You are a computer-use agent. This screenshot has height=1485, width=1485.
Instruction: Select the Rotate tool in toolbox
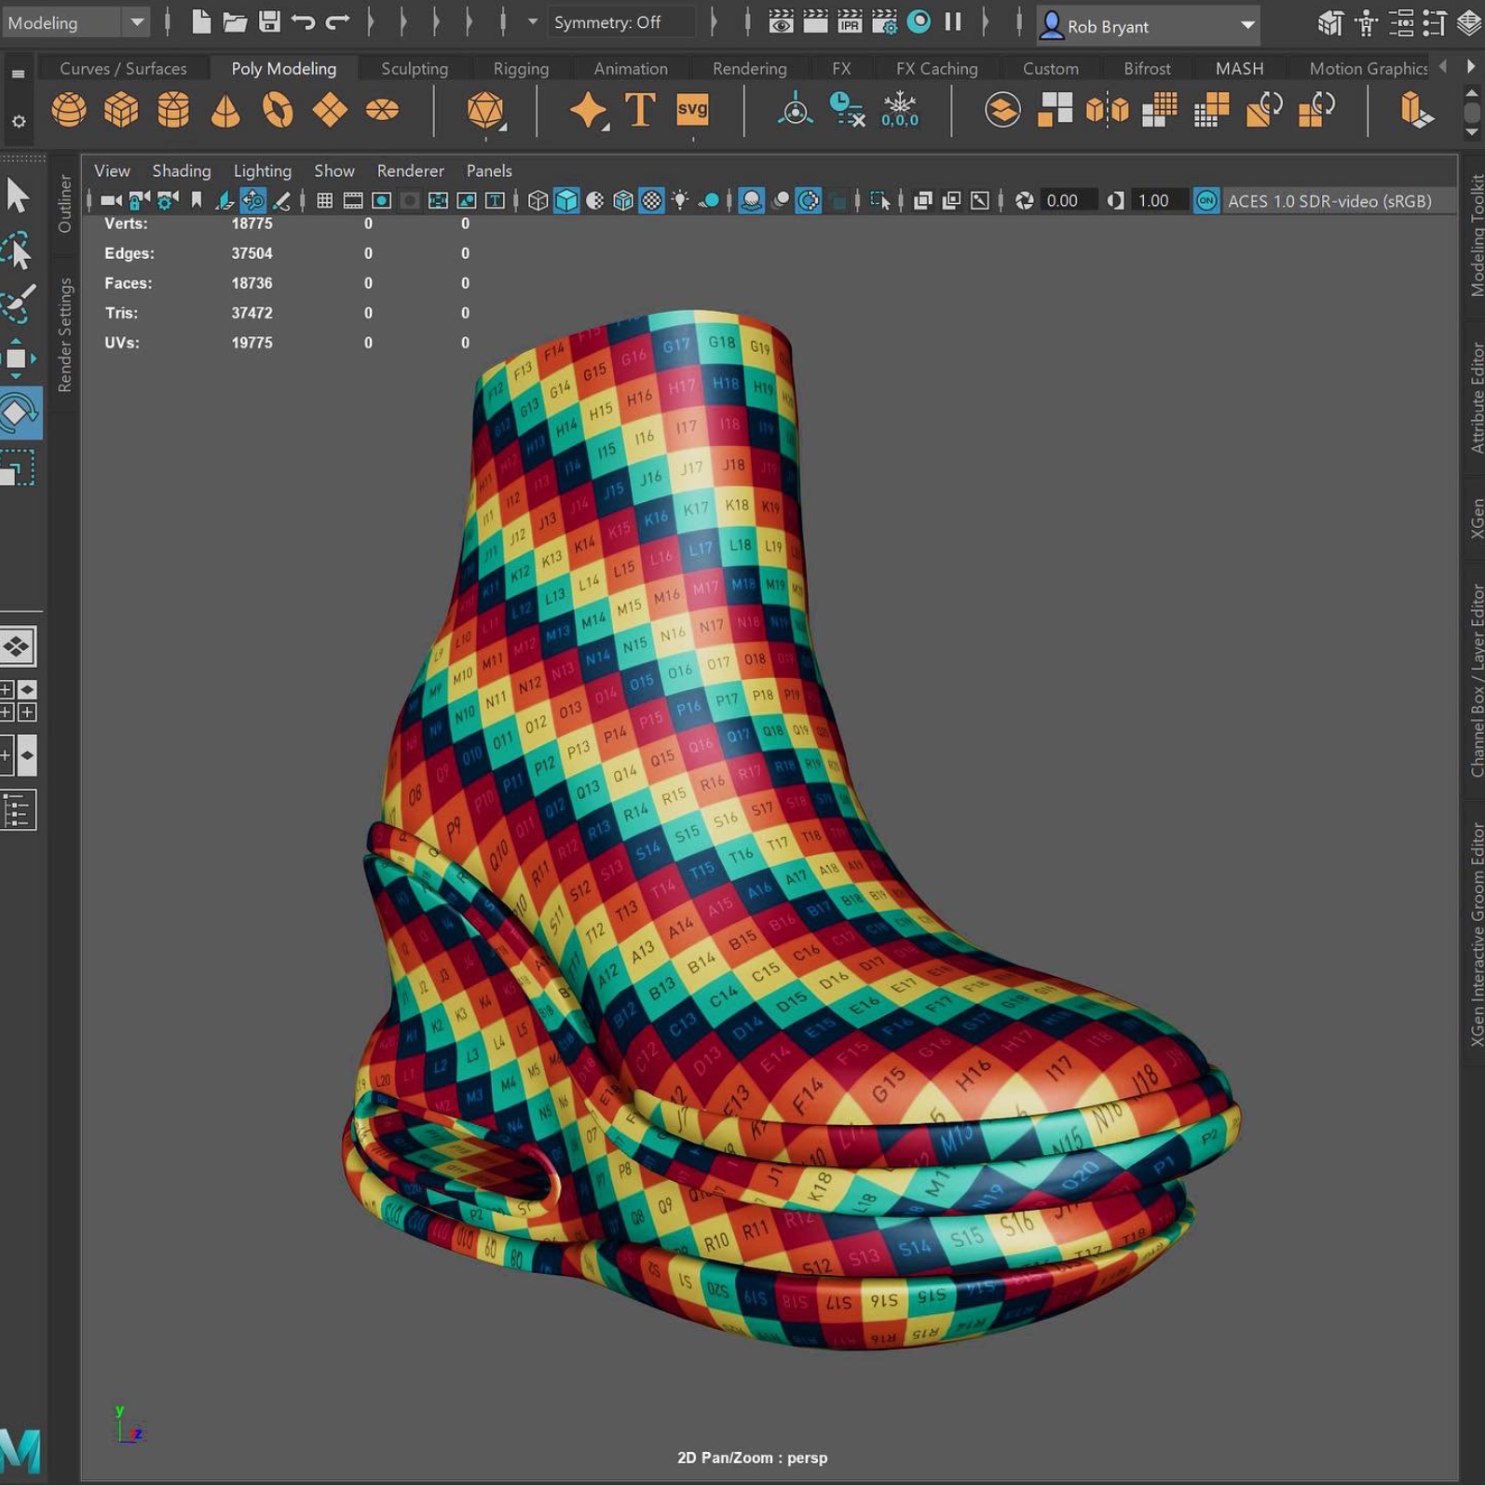point(18,412)
